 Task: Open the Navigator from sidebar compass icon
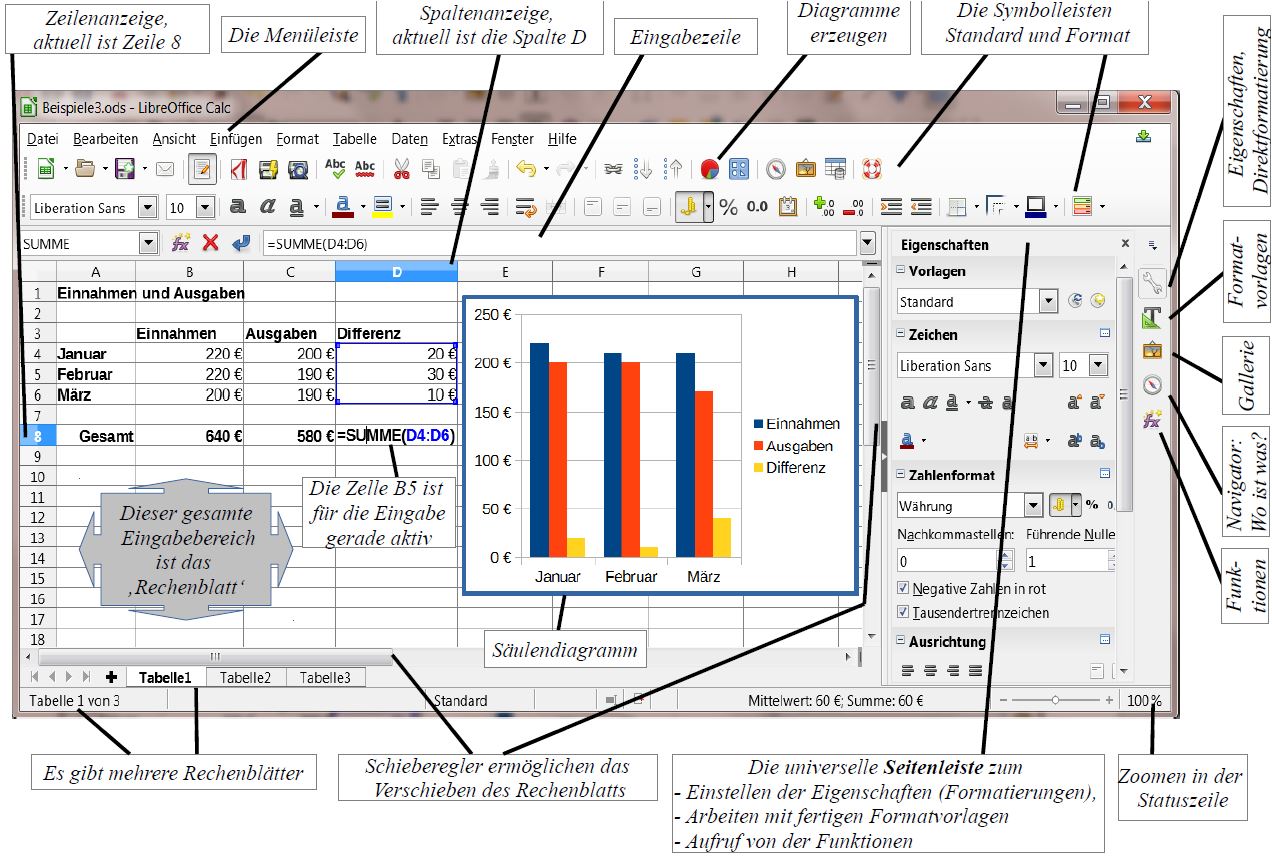[1152, 384]
